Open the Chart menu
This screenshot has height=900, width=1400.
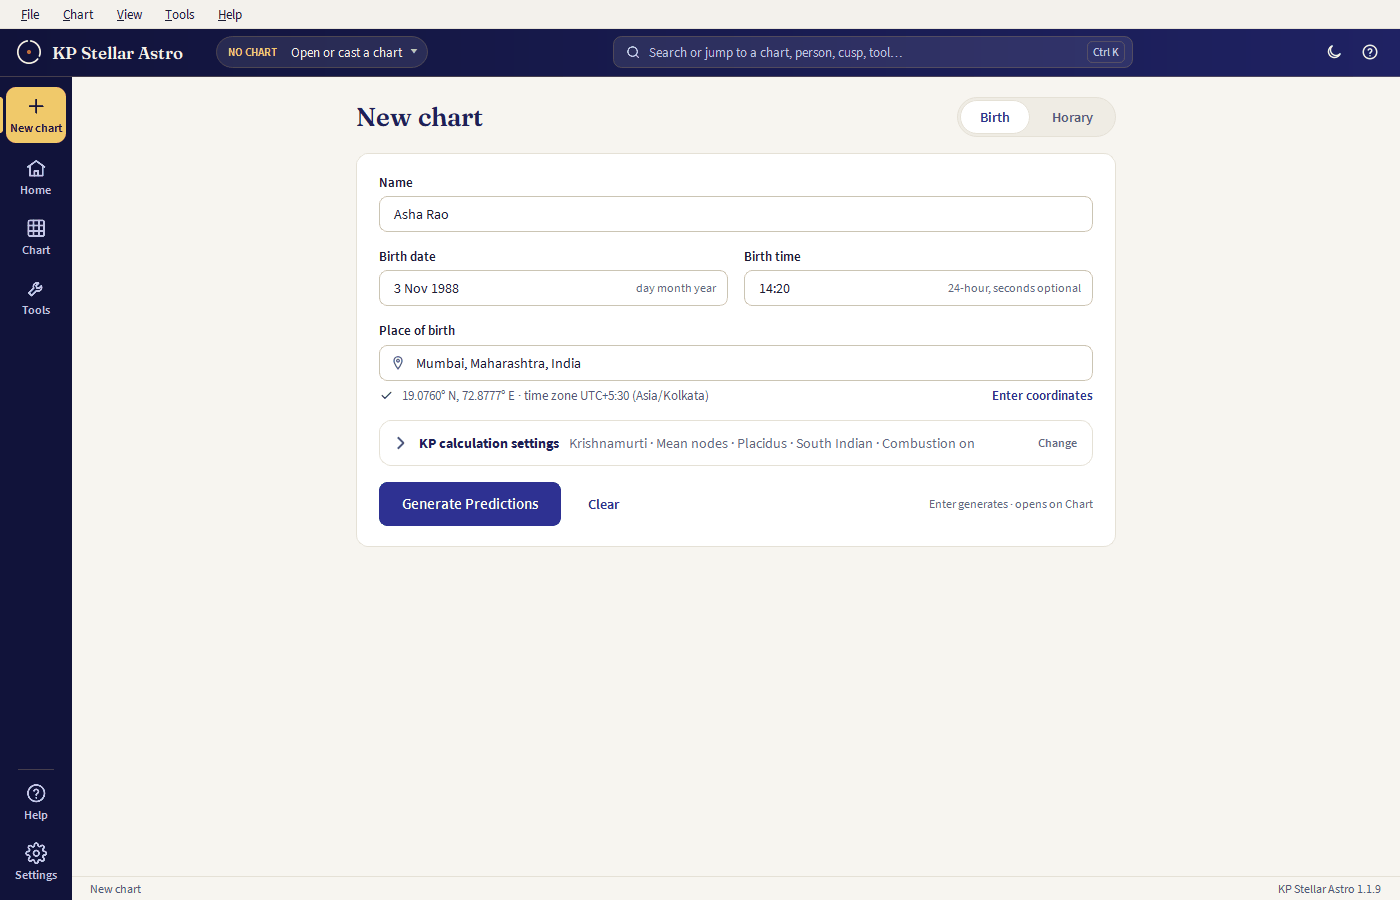[78, 14]
